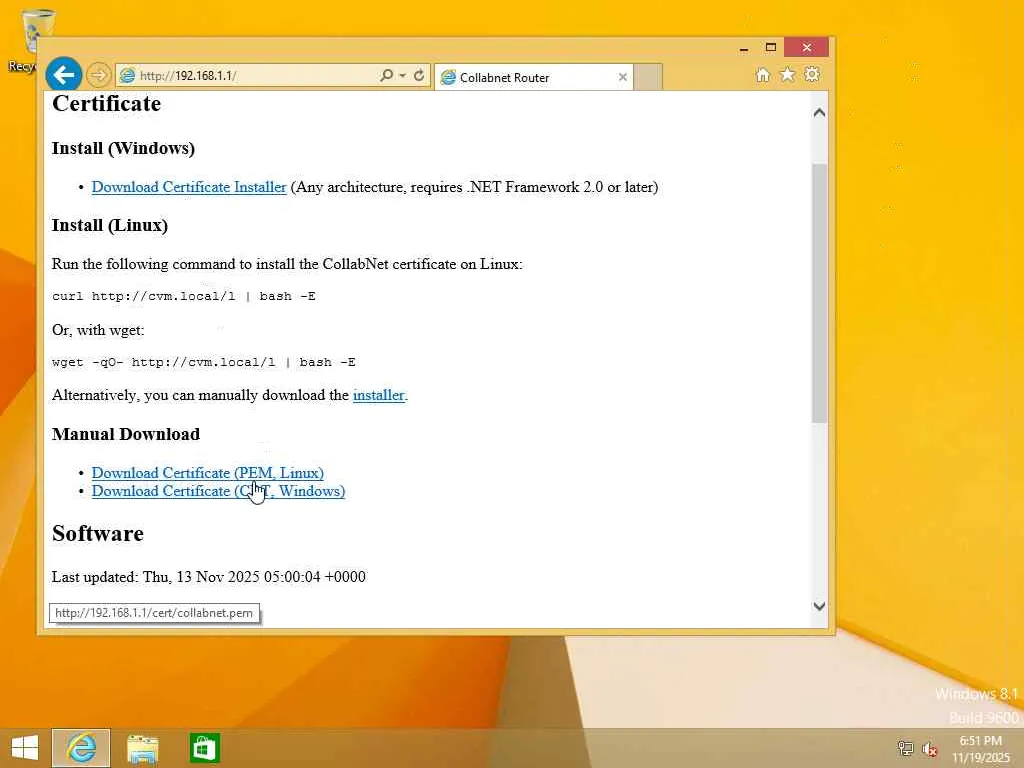This screenshot has height=768, width=1024.
Task: Click the Install (Linux) heading
Action: coord(110,225)
